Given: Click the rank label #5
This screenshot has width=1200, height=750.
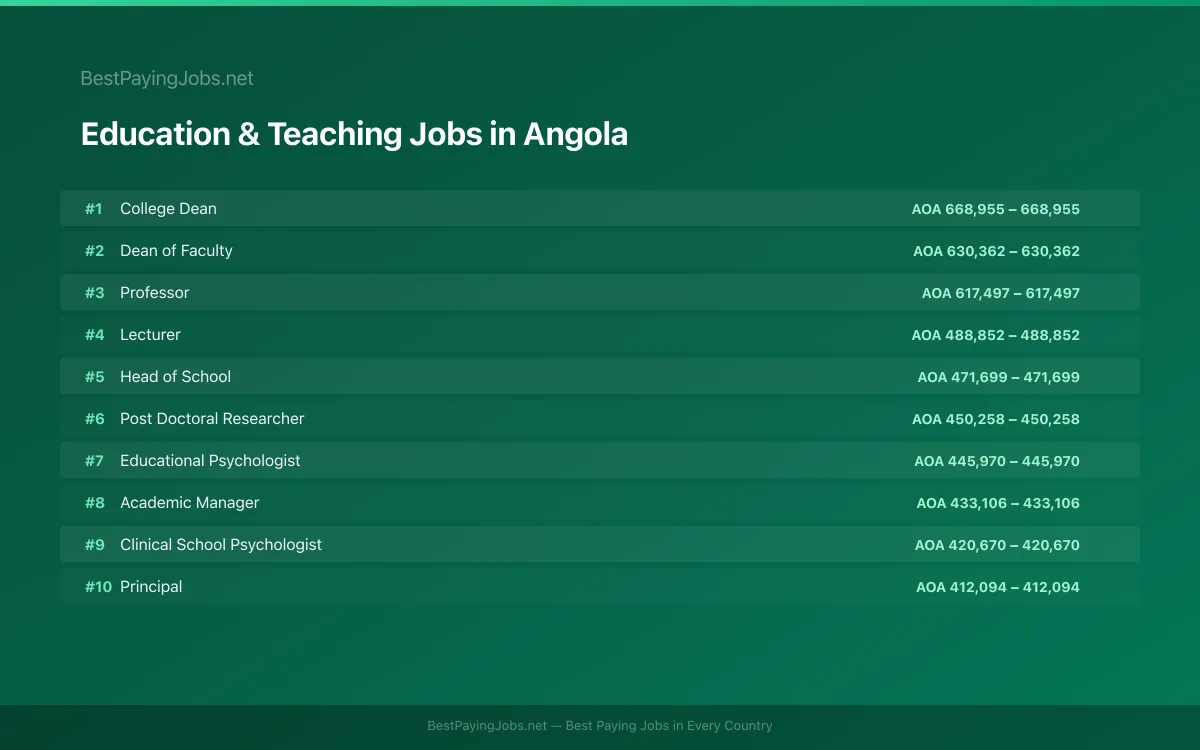Looking at the screenshot, I should pos(94,377).
